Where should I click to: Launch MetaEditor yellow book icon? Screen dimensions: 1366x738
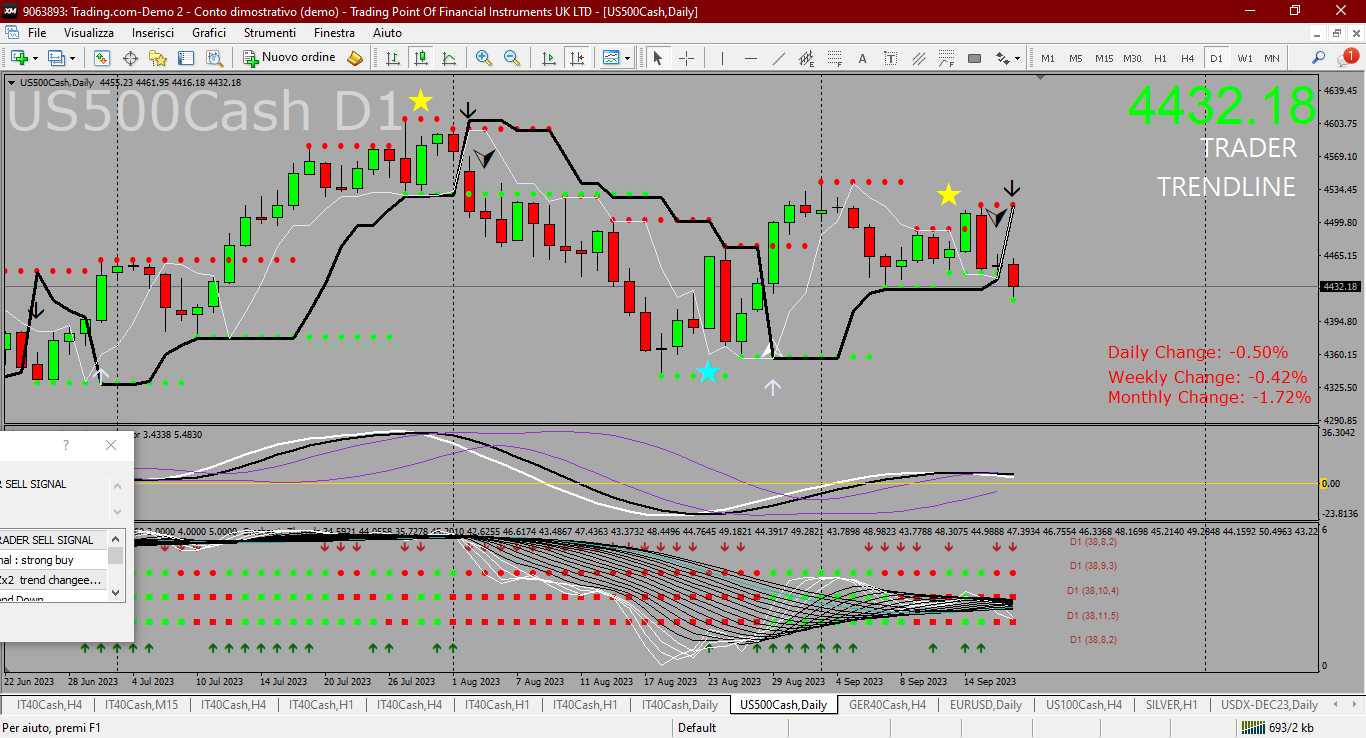pos(355,58)
